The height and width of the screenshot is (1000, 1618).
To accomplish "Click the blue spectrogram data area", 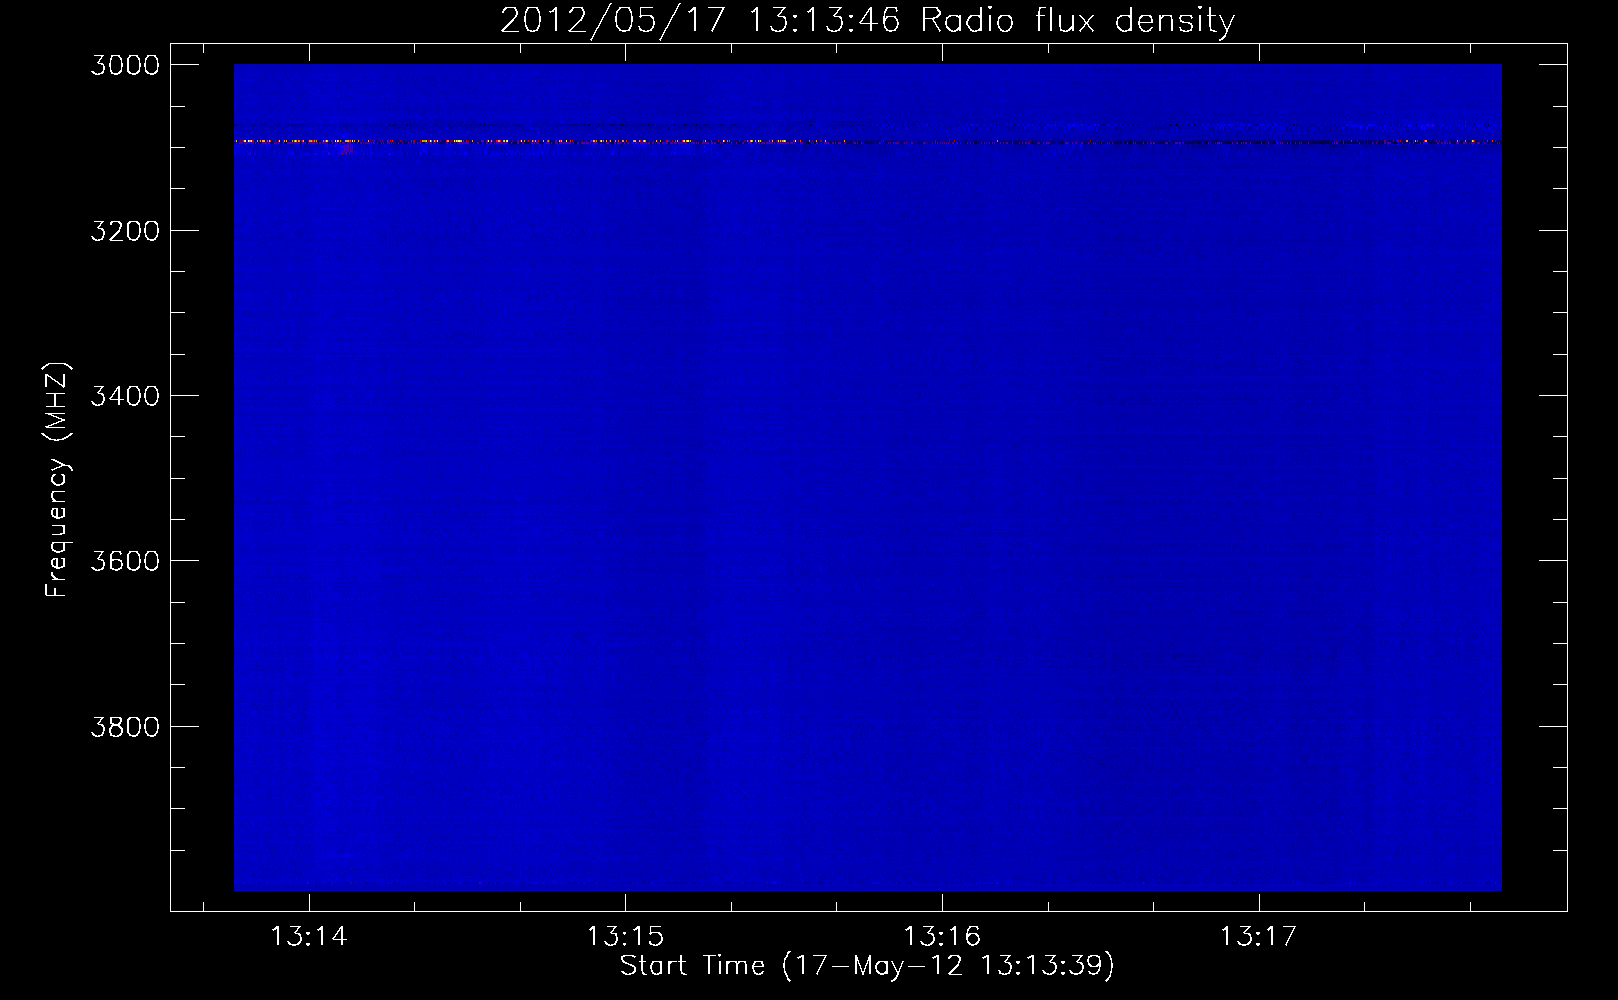I will tap(867, 477).
